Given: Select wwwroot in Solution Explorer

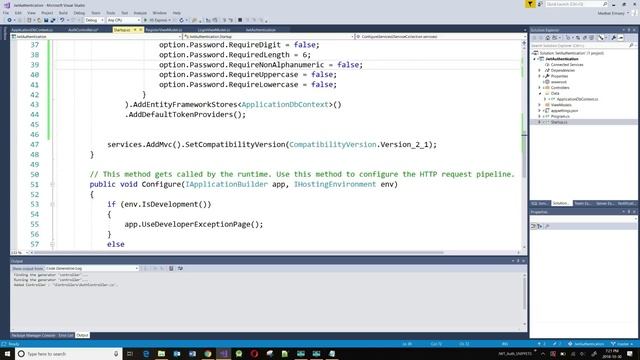Looking at the screenshot, I should tap(559, 82).
